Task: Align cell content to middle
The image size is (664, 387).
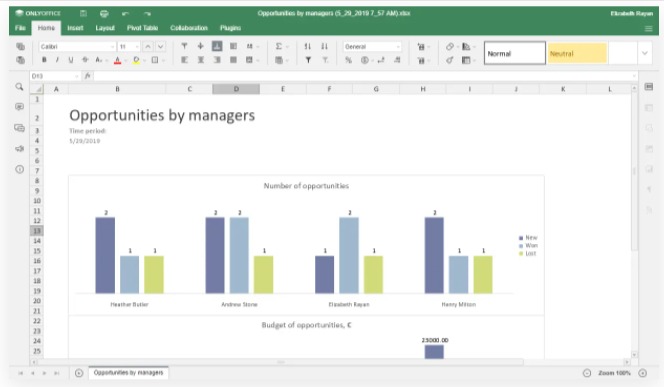Action: pos(201,46)
